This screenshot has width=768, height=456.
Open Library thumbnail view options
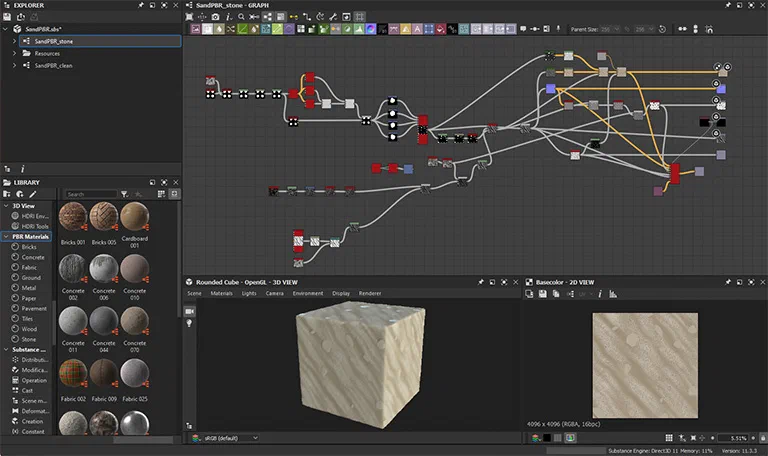[162, 194]
